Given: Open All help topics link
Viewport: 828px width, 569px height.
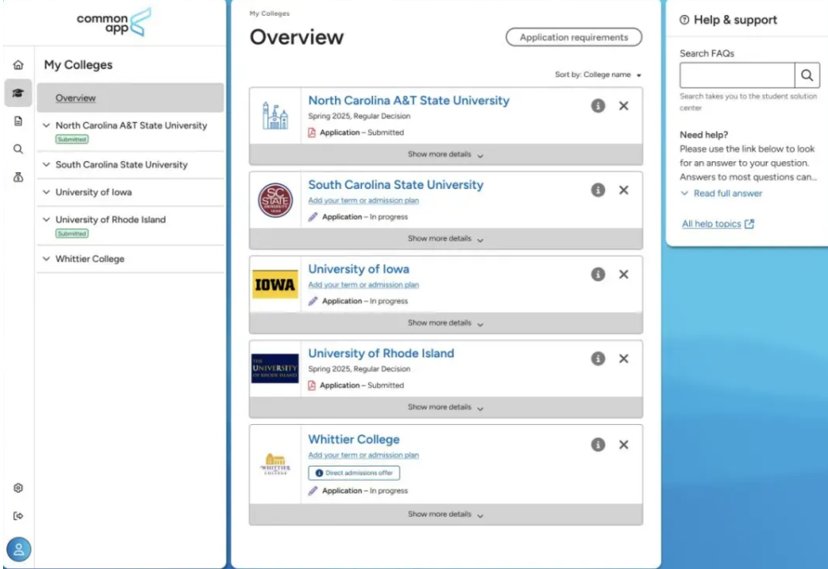Looking at the screenshot, I should coord(718,224).
